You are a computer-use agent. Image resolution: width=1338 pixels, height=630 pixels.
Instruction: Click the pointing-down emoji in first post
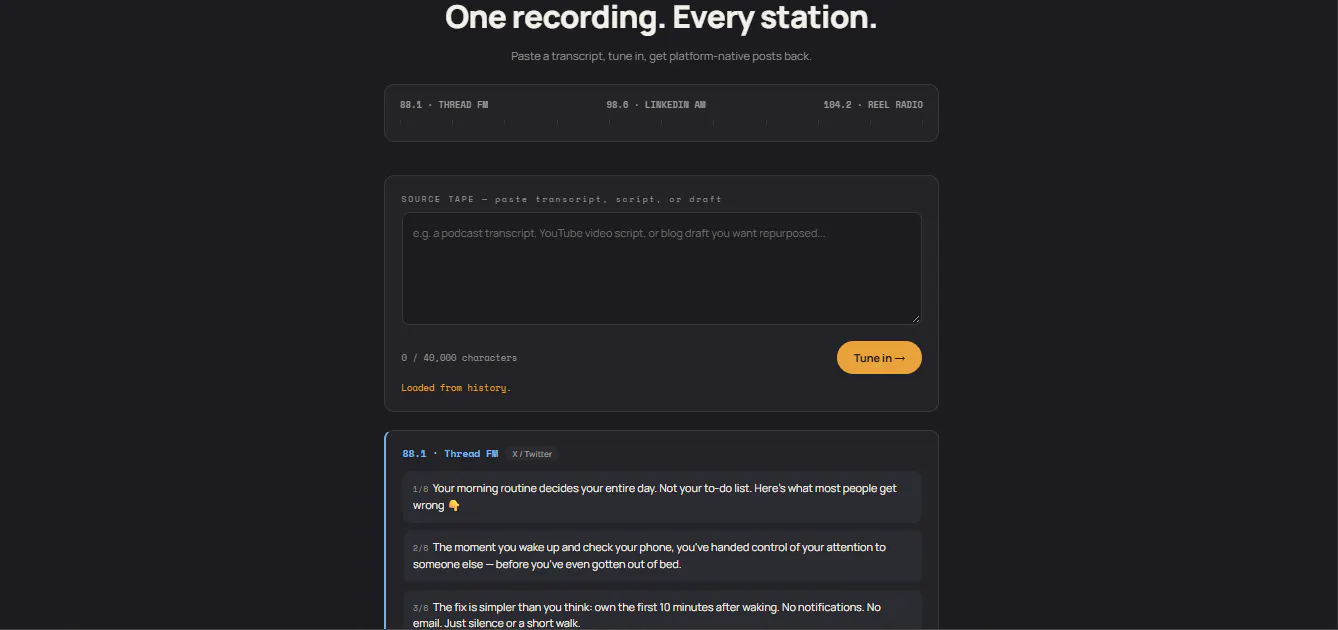coord(454,506)
